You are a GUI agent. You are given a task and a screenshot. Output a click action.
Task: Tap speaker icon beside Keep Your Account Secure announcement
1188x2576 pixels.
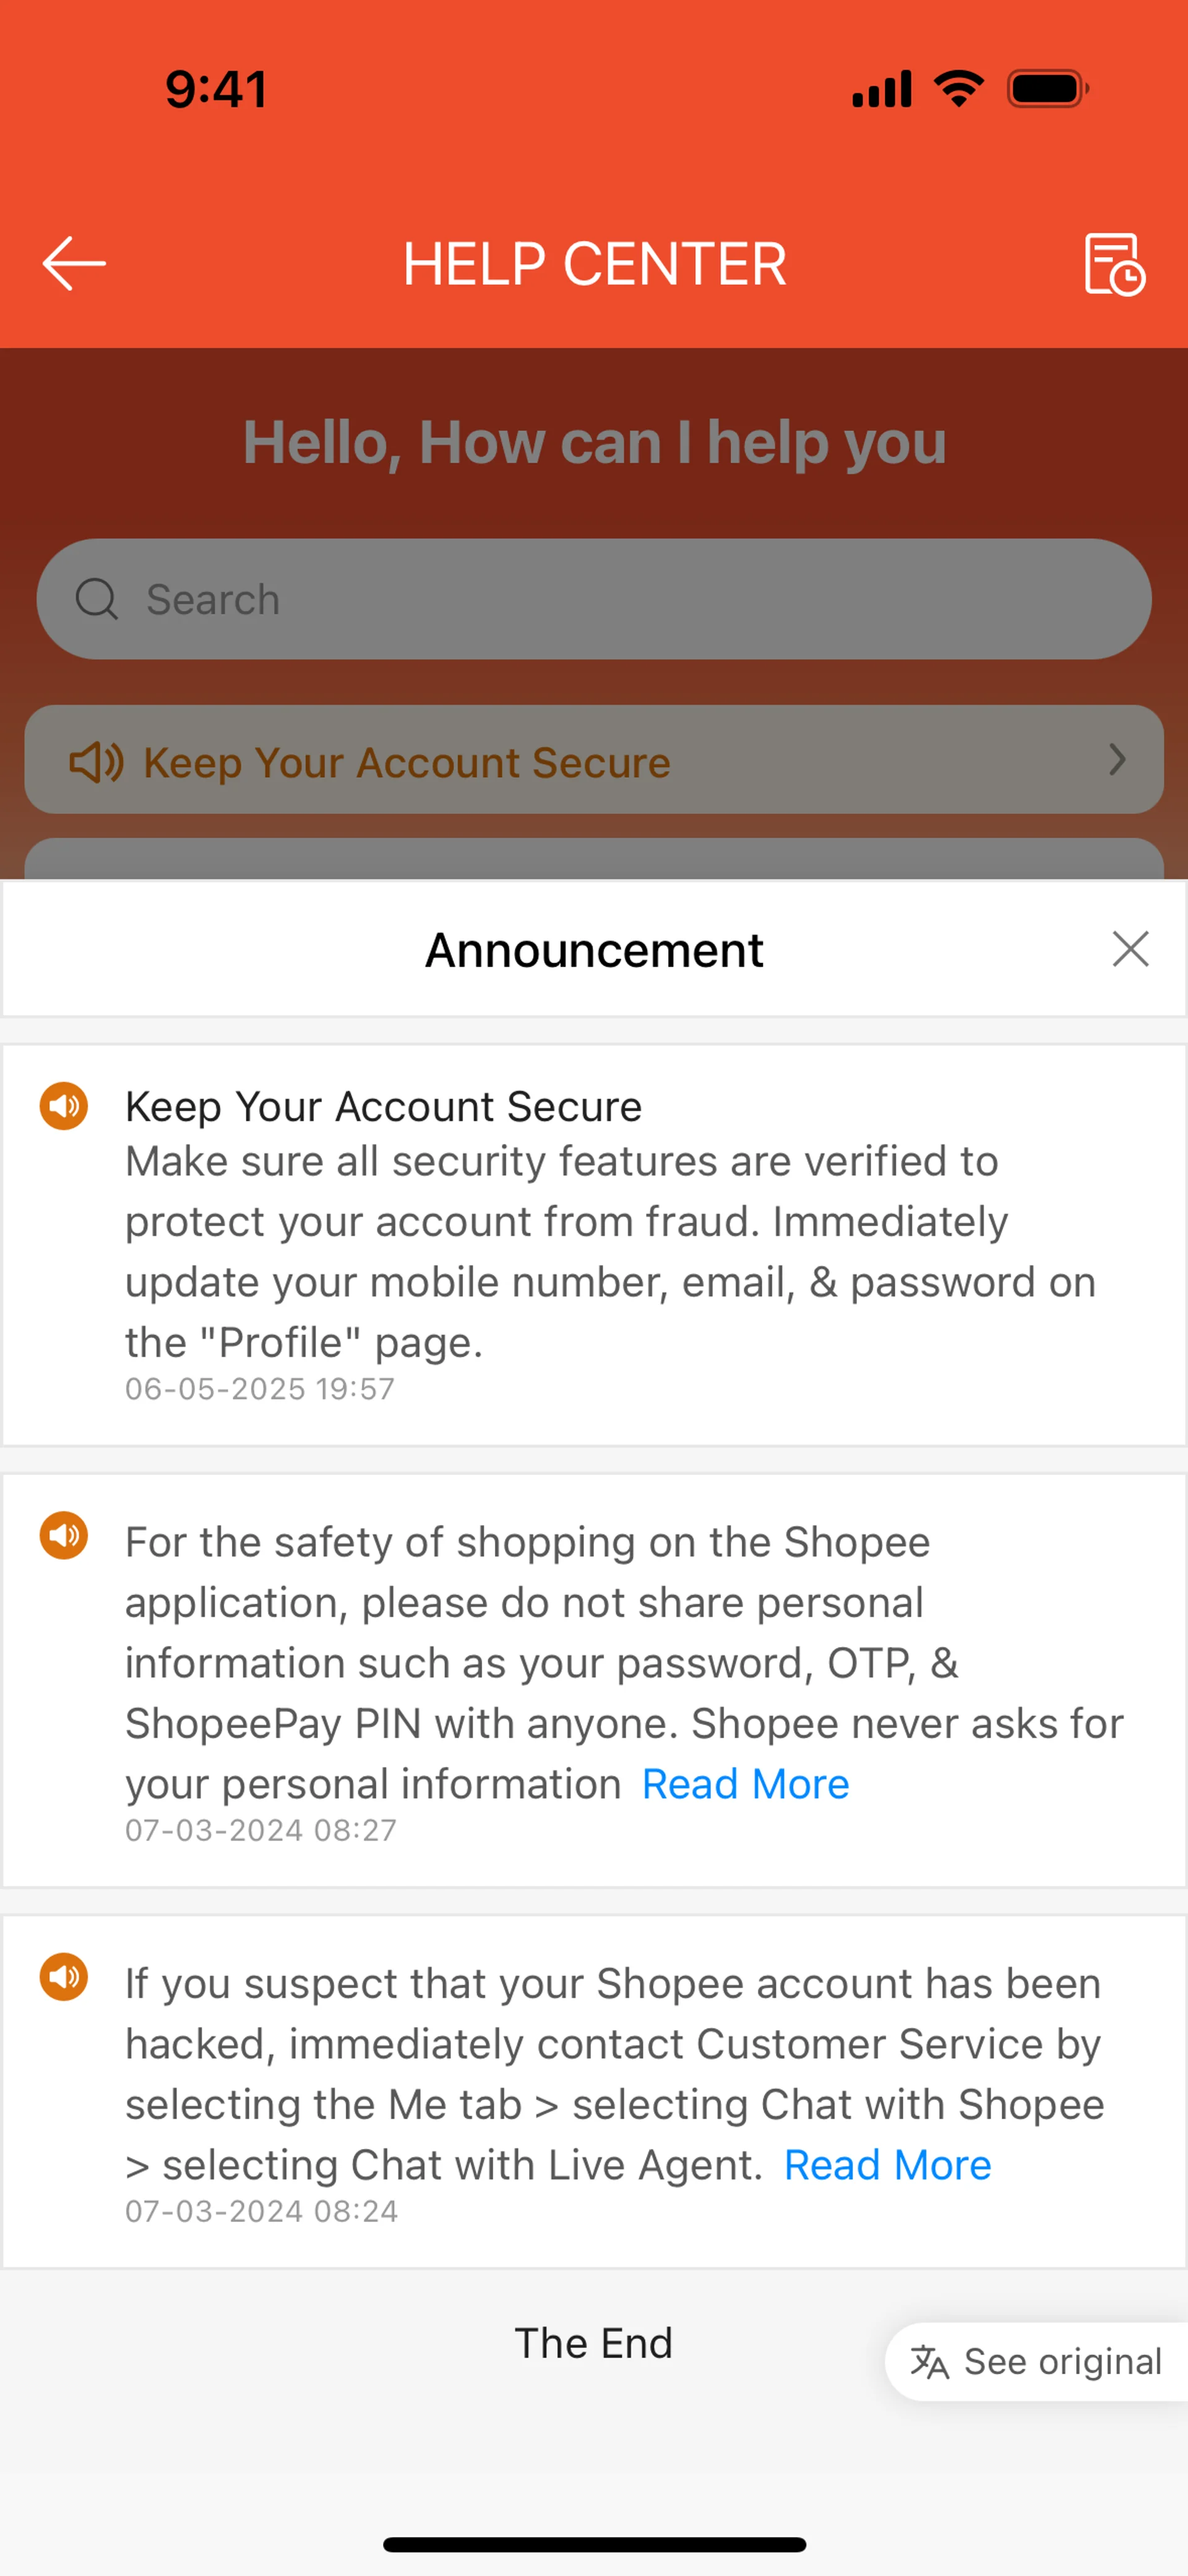(64, 1106)
